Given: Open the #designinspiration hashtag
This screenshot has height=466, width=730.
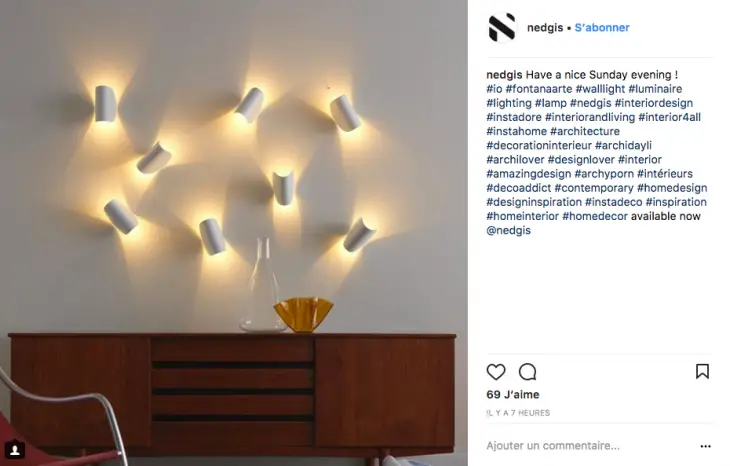Looking at the screenshot, I should pyautogui.click(x=534, y=202).
